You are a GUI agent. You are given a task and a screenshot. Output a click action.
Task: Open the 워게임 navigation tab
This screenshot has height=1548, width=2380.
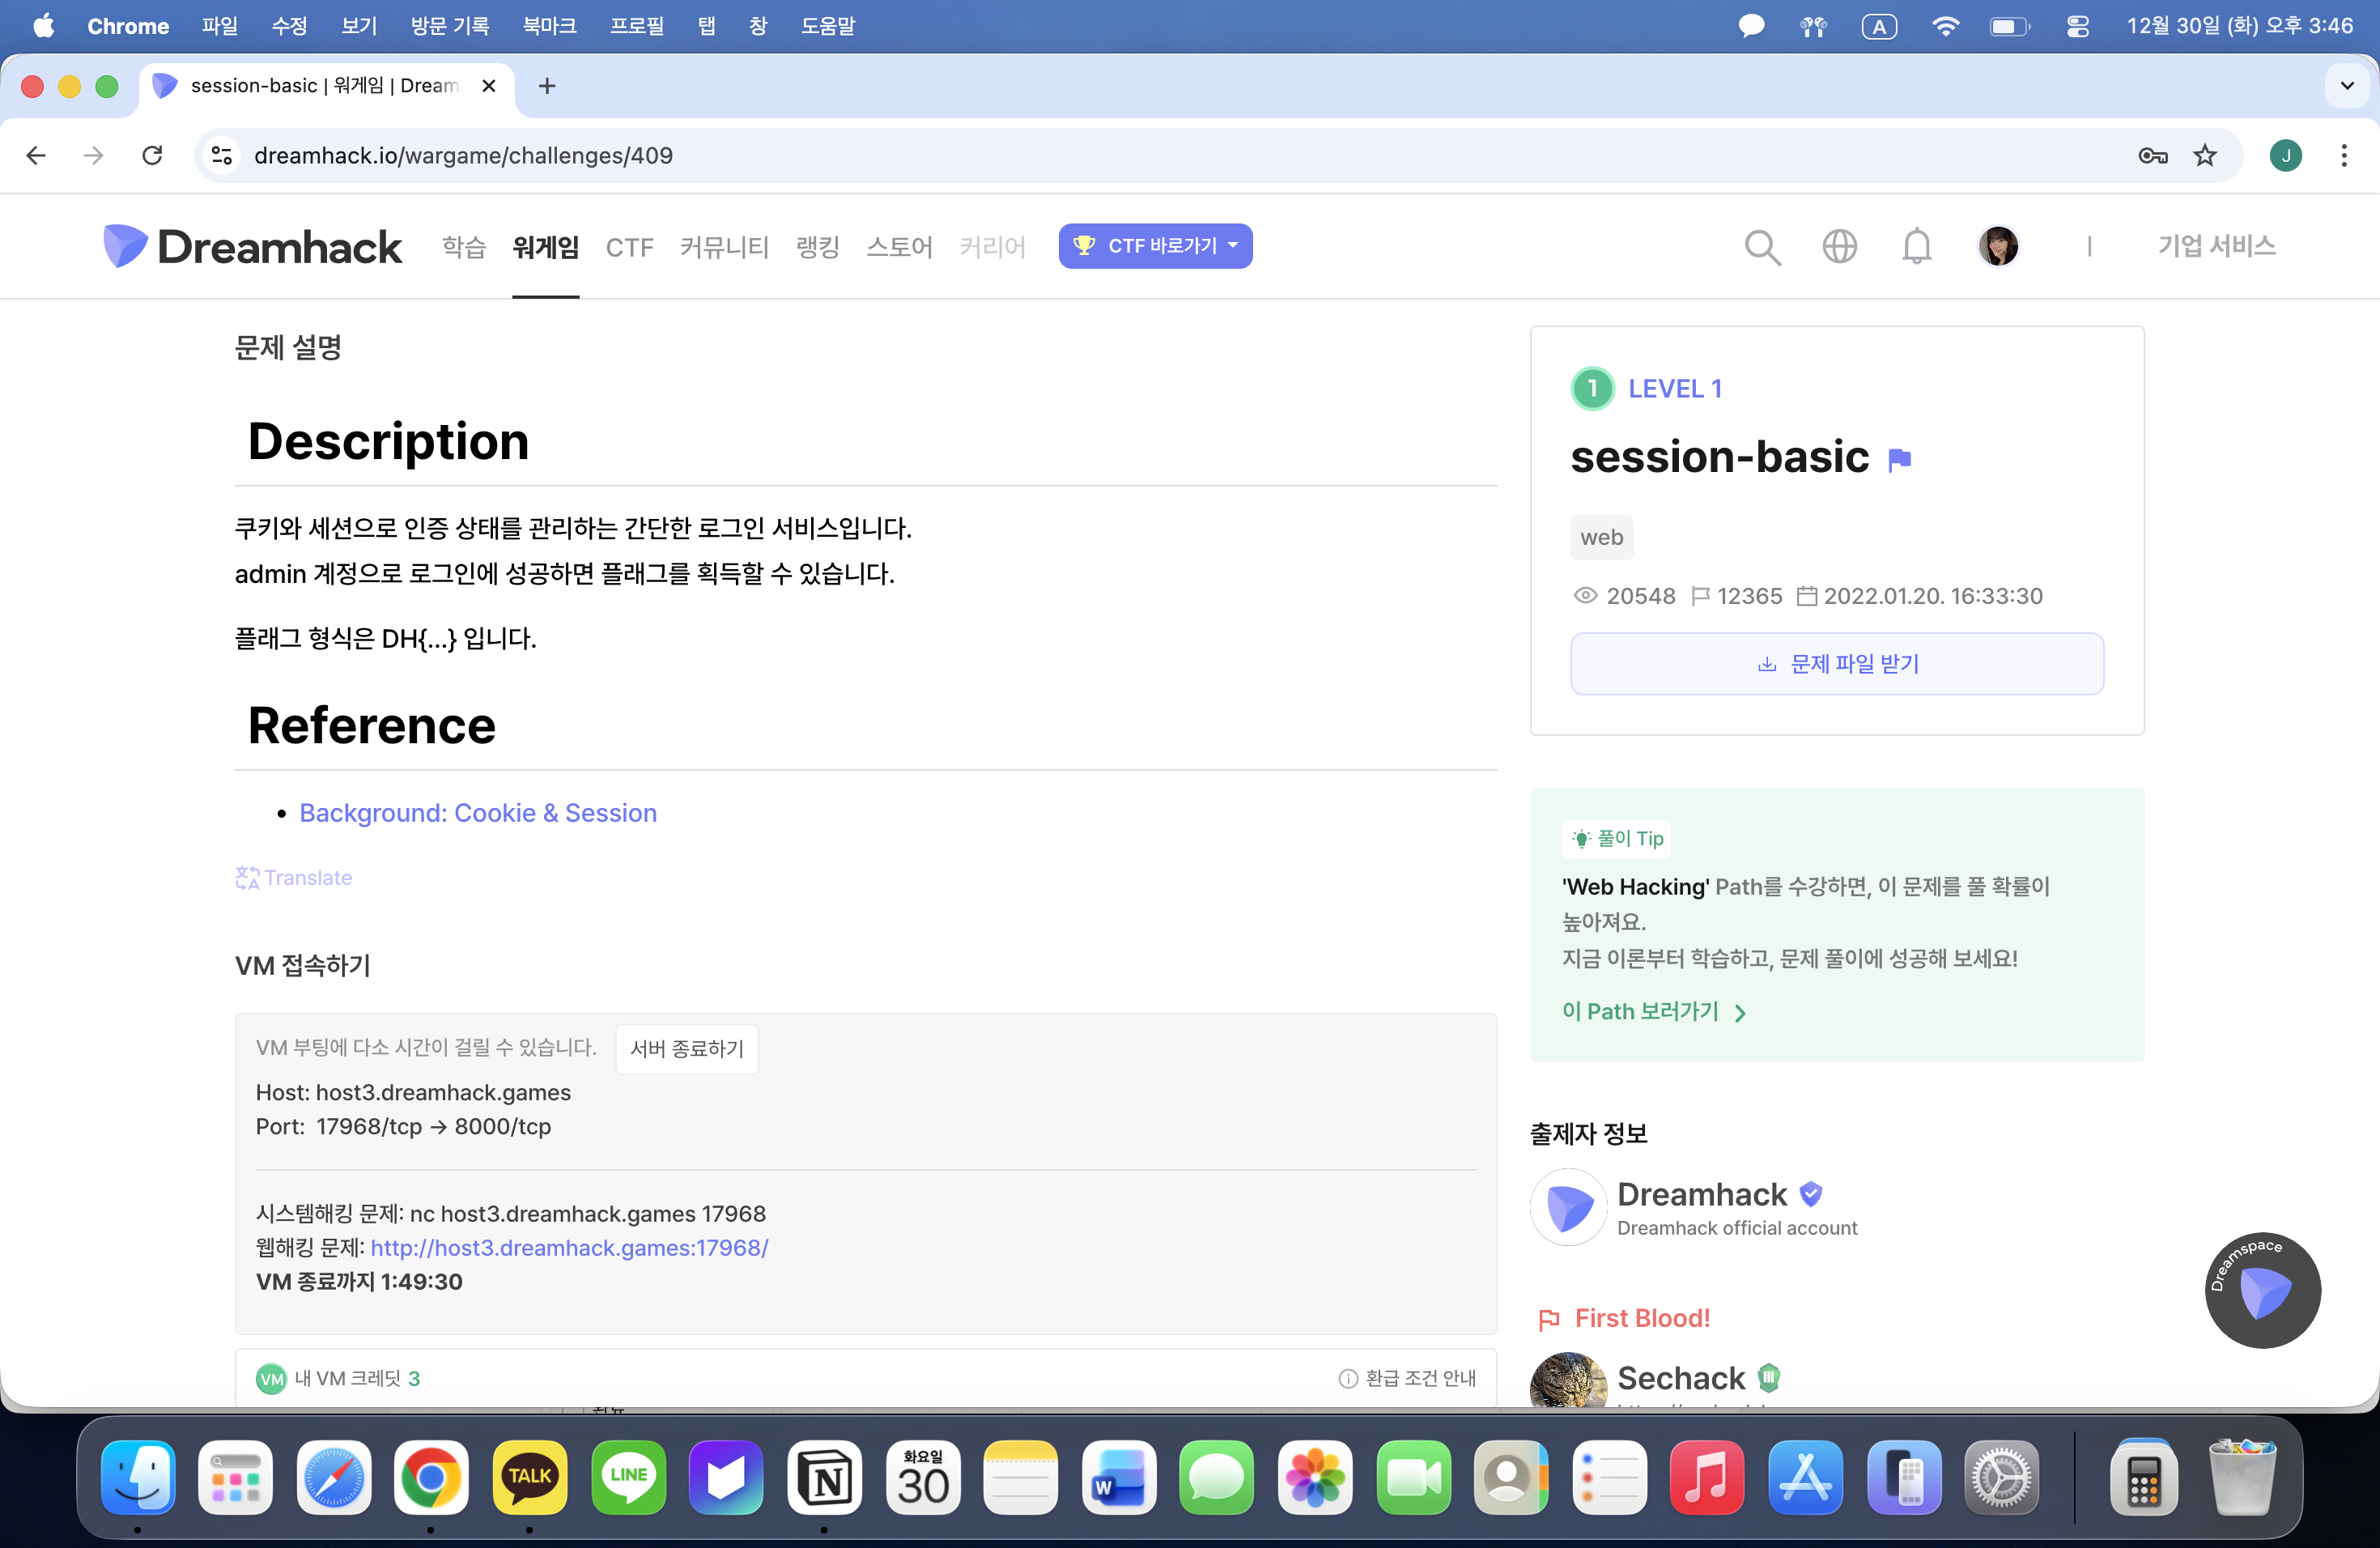pyautogui.click(x=545, y=246)
